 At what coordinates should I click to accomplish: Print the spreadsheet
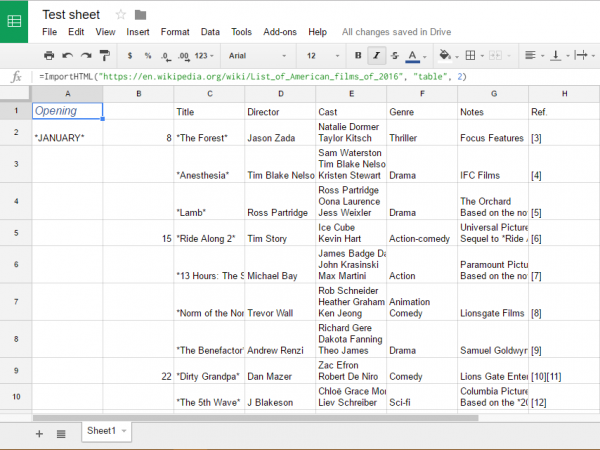(x=49, y=55)
